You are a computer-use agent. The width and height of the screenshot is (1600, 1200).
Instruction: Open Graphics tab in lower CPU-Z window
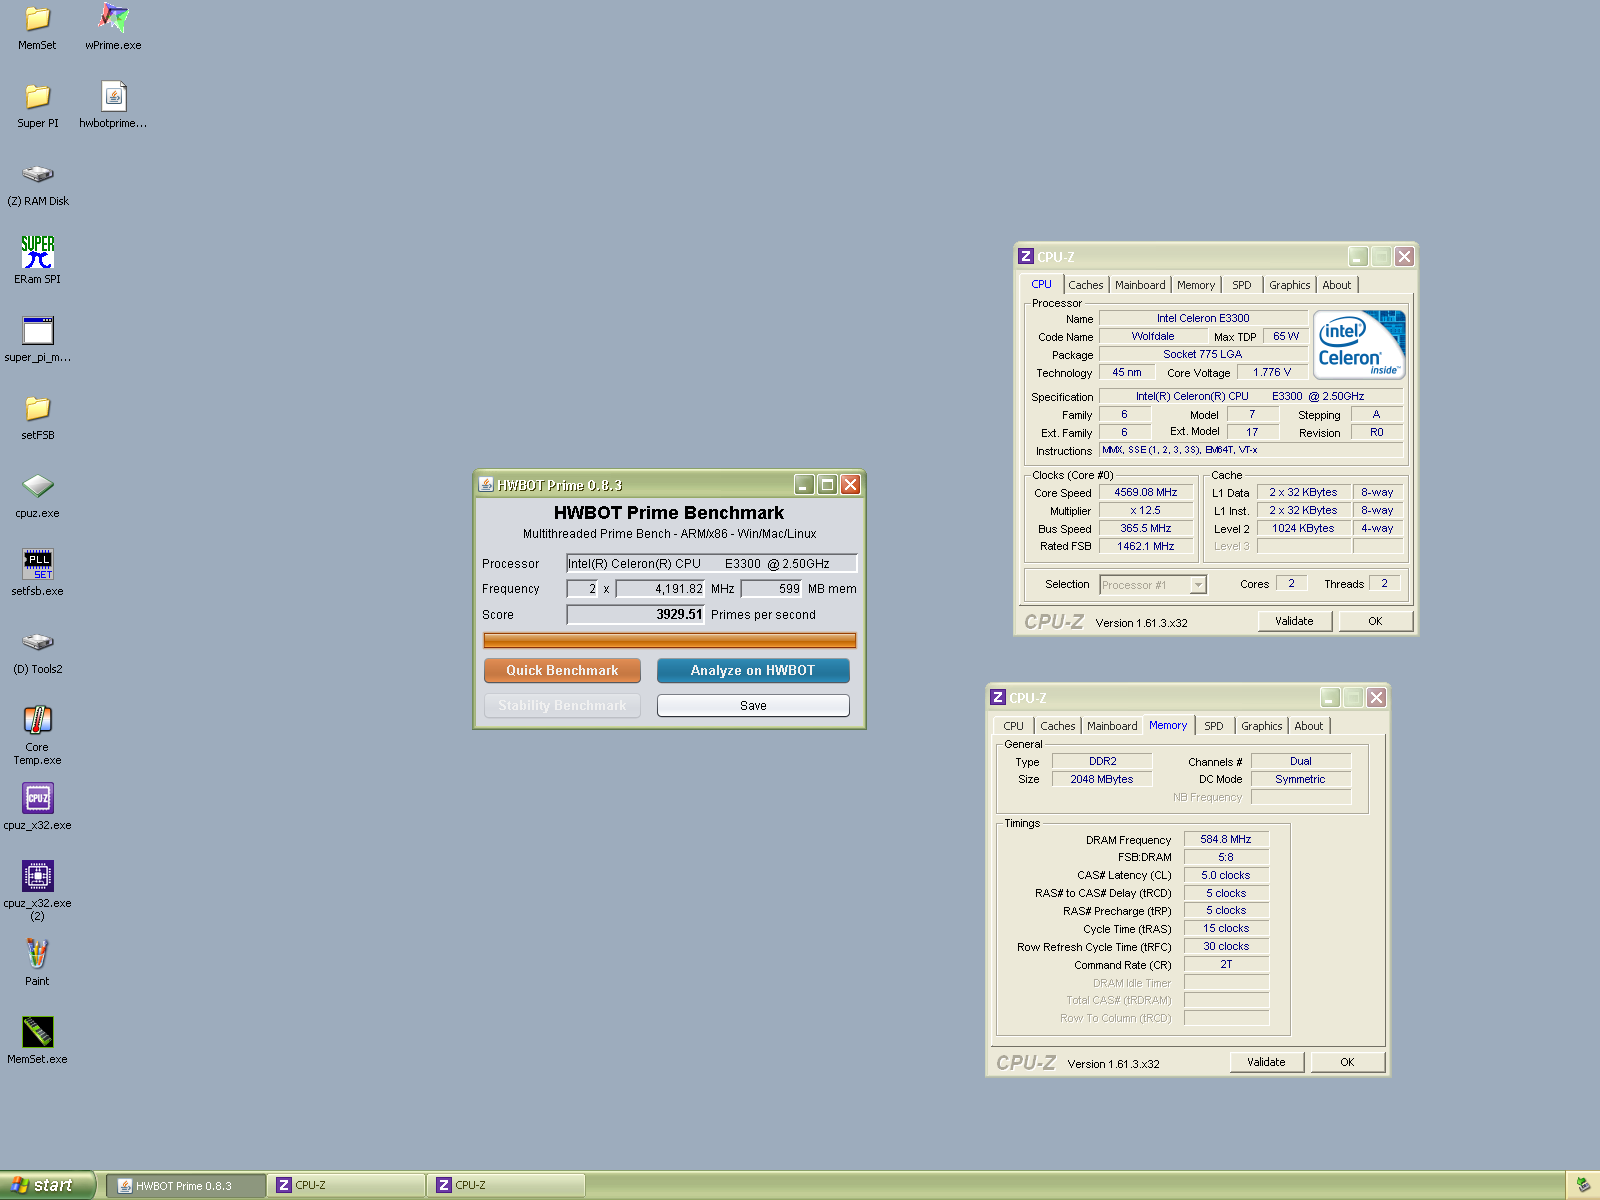point(1261,726)
